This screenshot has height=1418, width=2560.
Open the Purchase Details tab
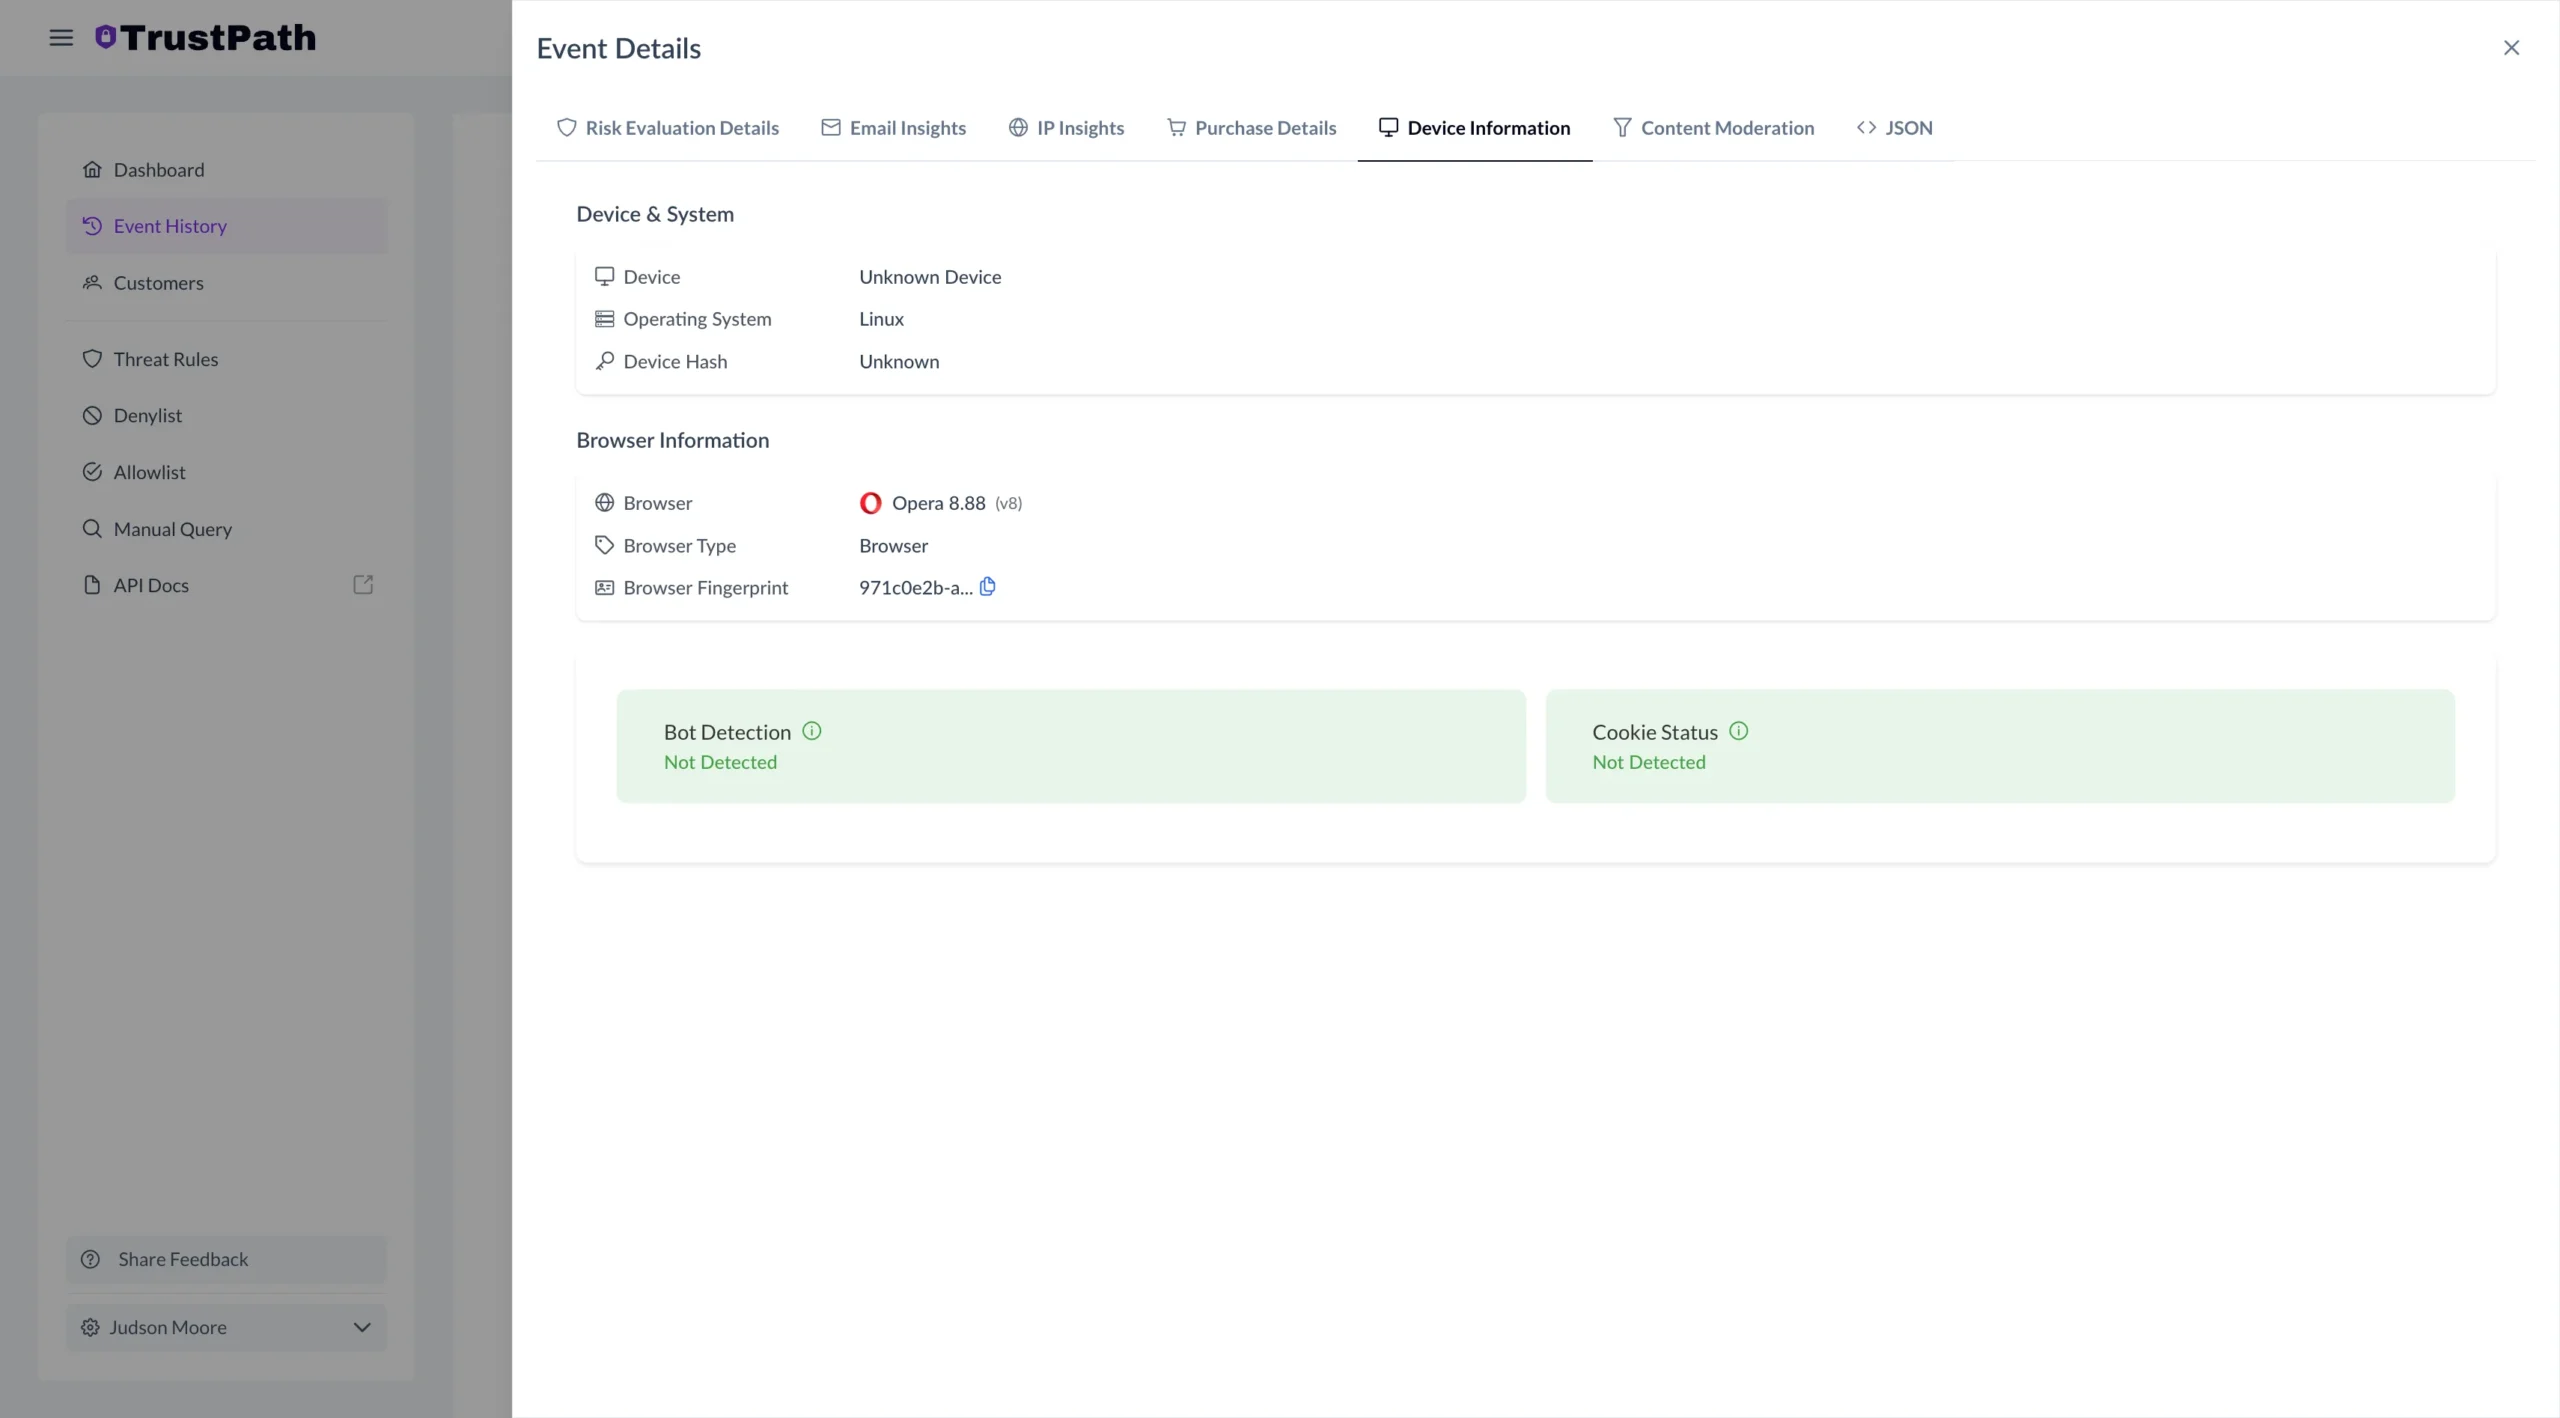tap(1251, 127)
